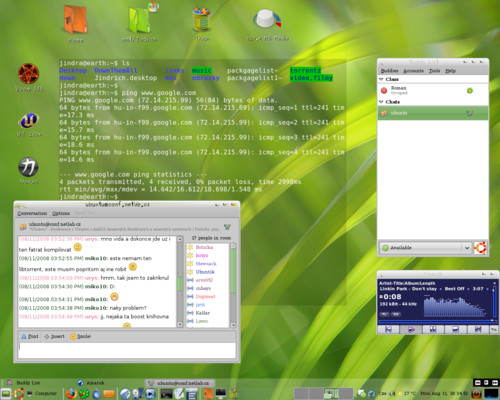This screenshot has height=400, width=500.
Task: Click the chat room icon in conversation header
Action: click(23, 227)
